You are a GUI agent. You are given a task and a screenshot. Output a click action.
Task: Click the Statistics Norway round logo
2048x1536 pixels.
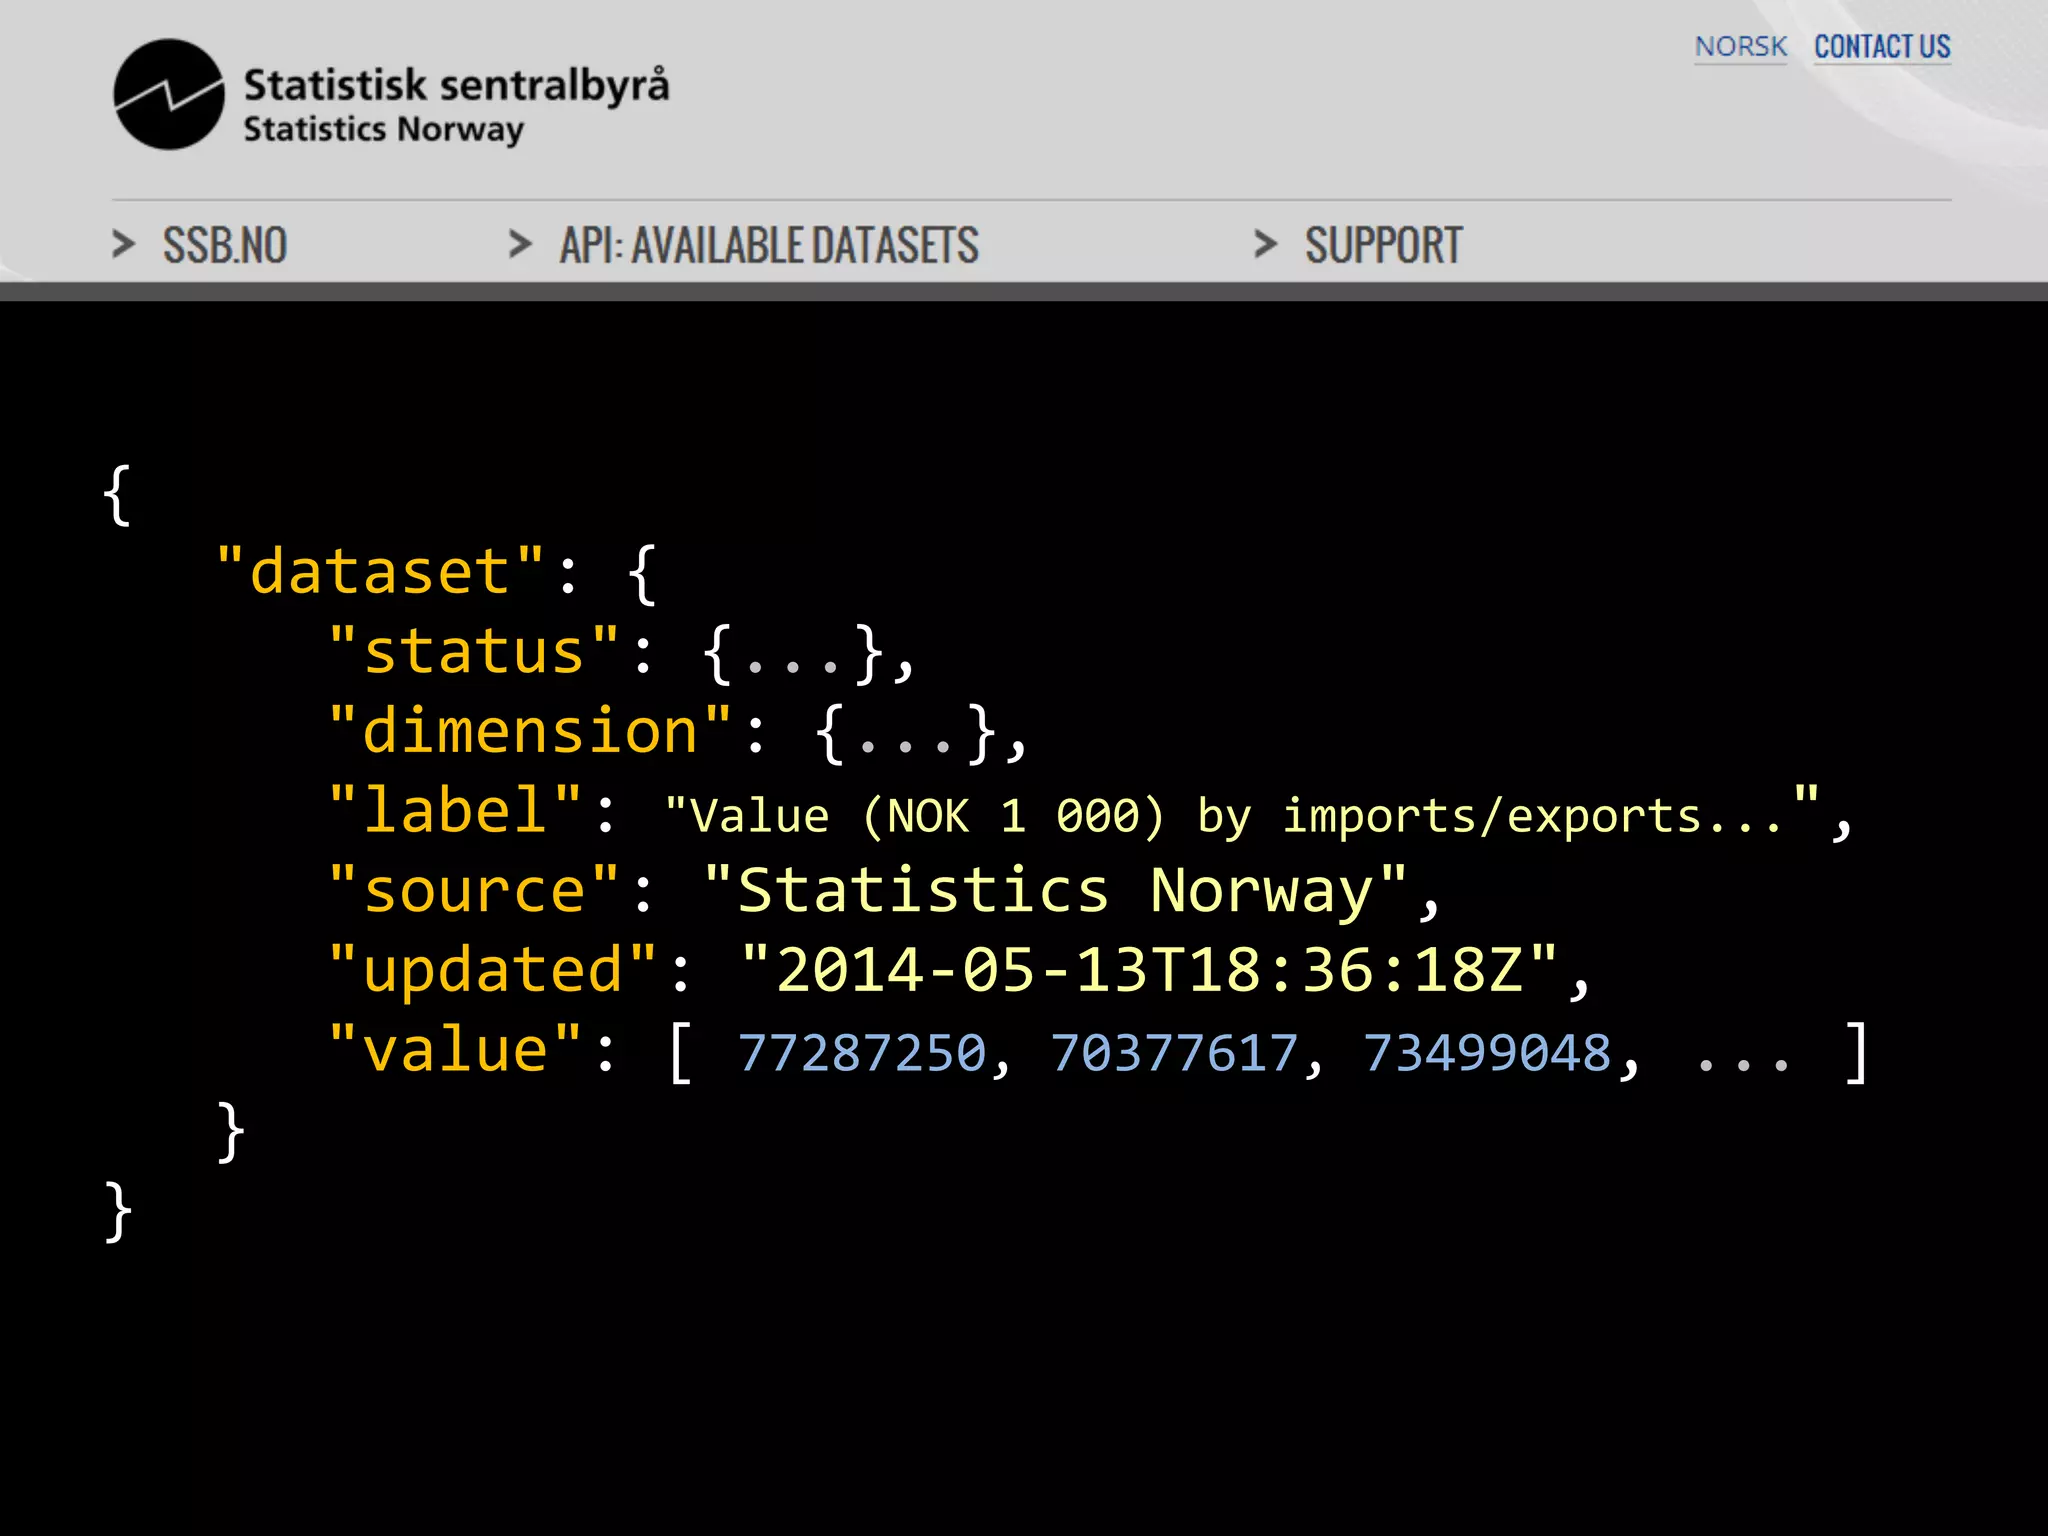point(169,95)
